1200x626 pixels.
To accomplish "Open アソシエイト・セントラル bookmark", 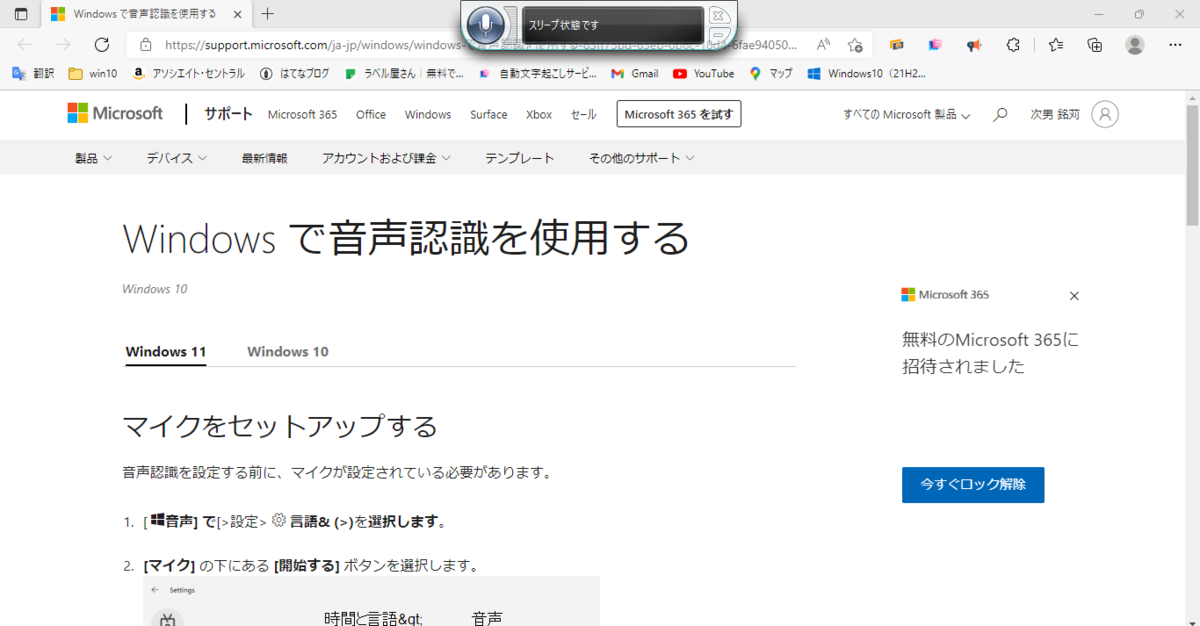I will (x=189, y=73).
